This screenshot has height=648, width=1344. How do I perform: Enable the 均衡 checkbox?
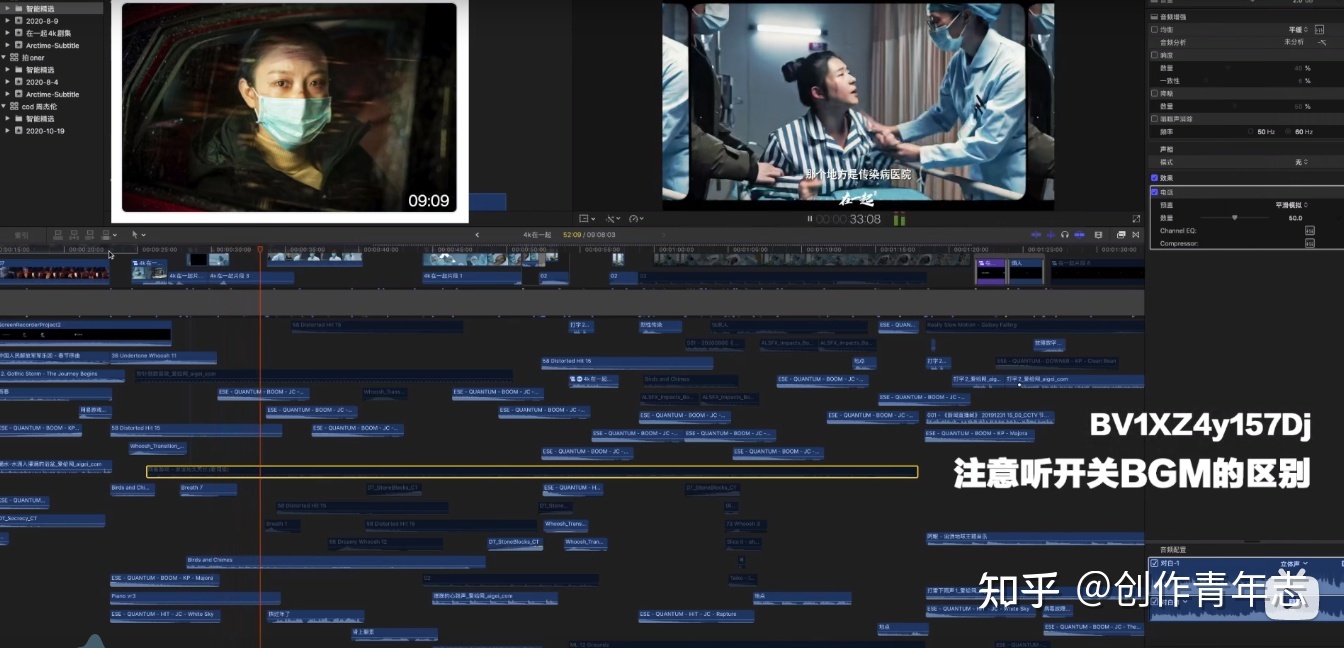pos(1155,30)
